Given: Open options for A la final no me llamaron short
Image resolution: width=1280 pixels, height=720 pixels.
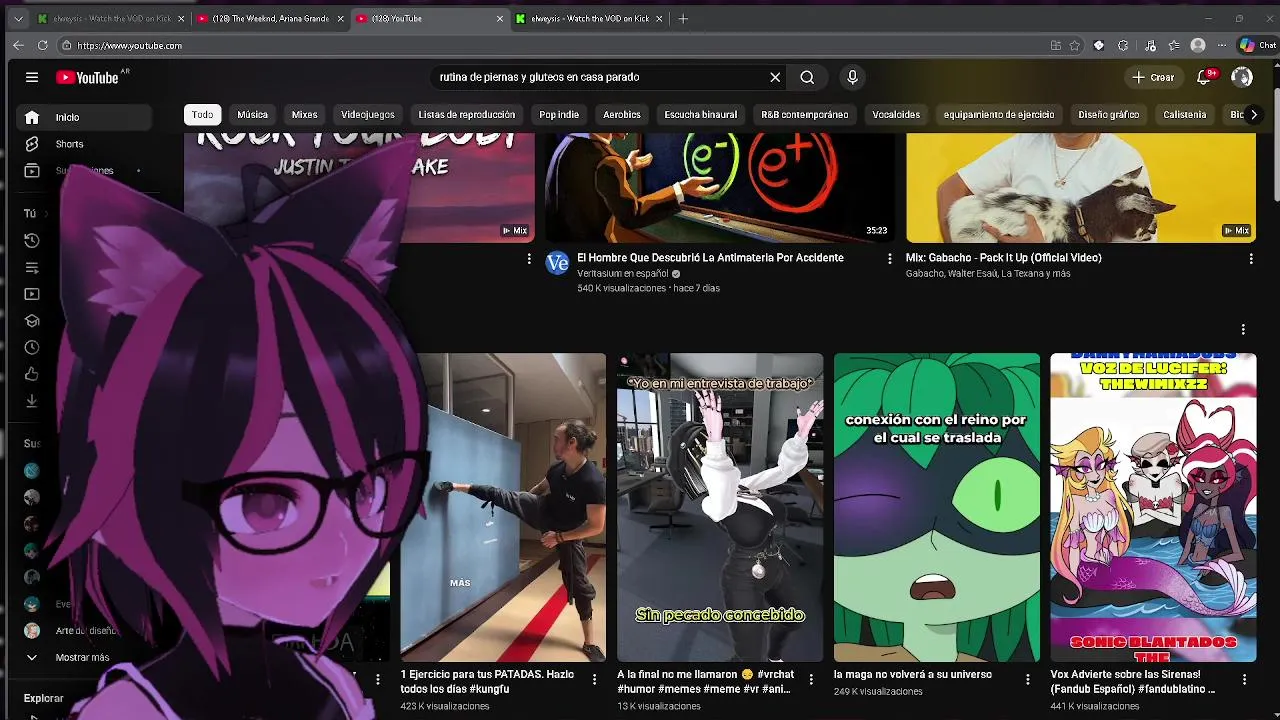Looking at the screenshot, I should (x=811, y=679).
